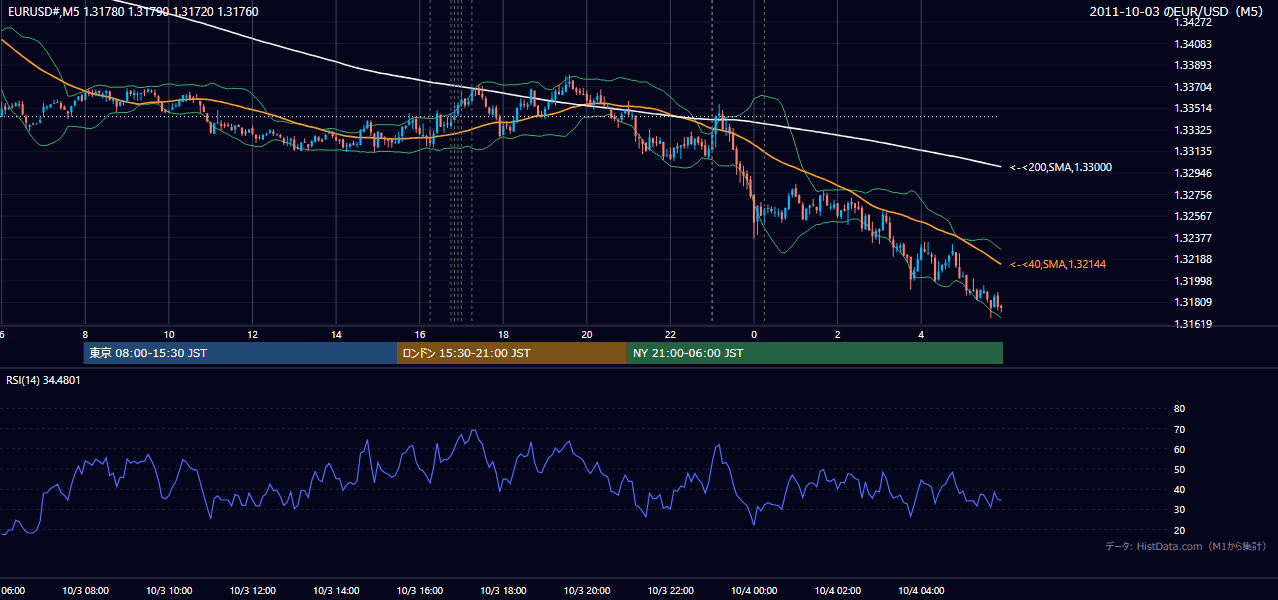The height and width of the screenshot is (600, 1278).
Task: Click the 1.33704 price axis label
Action: 1192,87
